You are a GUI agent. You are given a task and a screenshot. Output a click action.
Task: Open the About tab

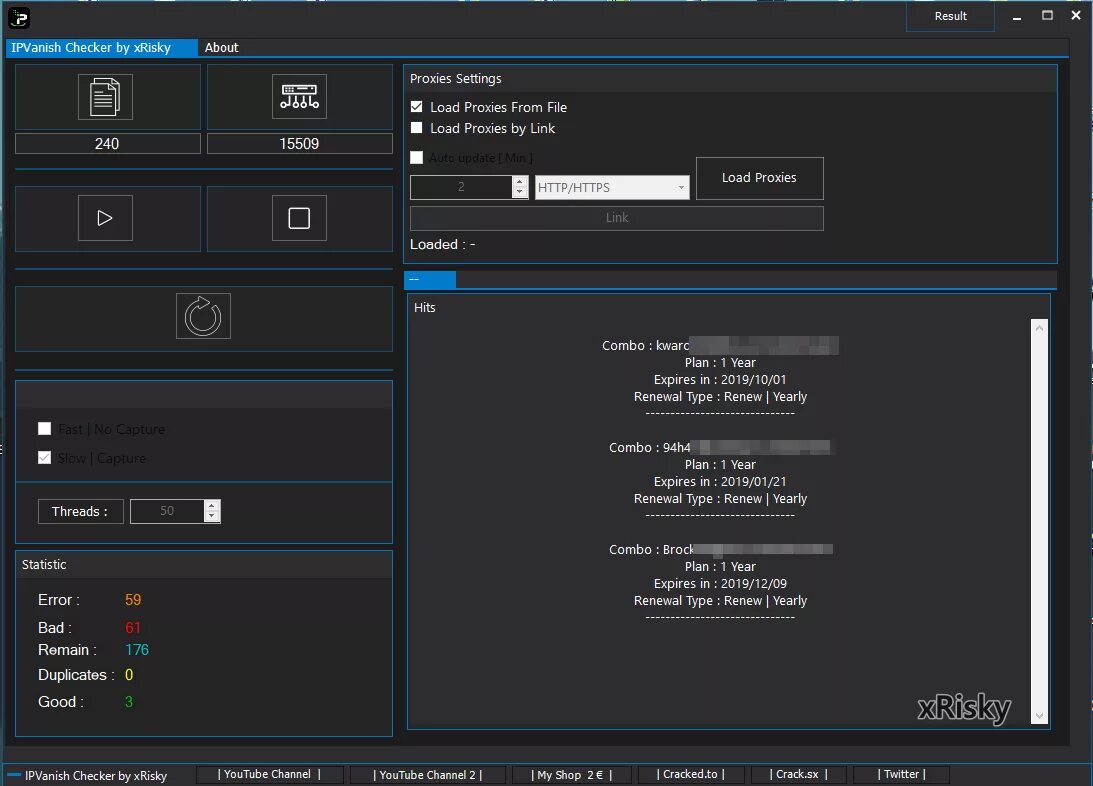[222, 47]
